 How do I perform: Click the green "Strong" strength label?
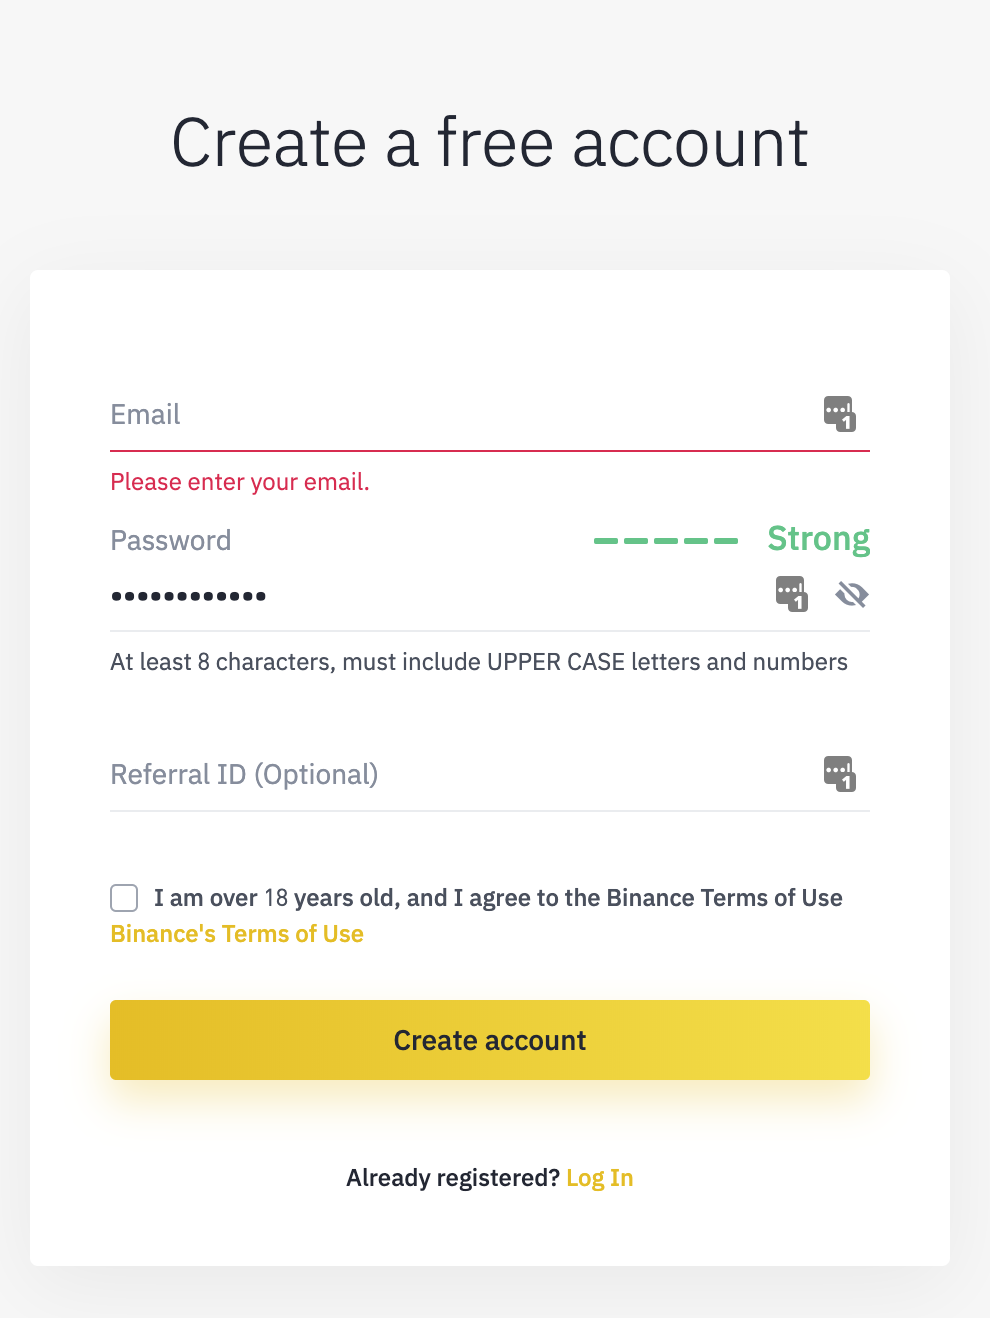point(818,539)
